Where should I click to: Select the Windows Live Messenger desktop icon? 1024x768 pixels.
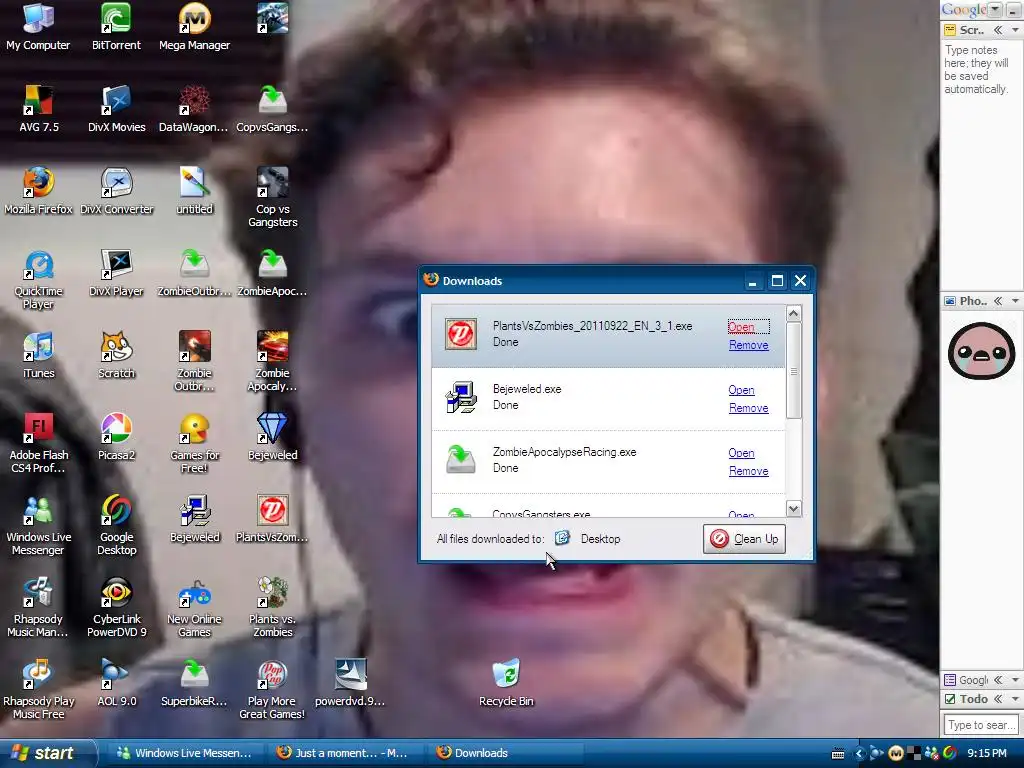tap(39, 526)
